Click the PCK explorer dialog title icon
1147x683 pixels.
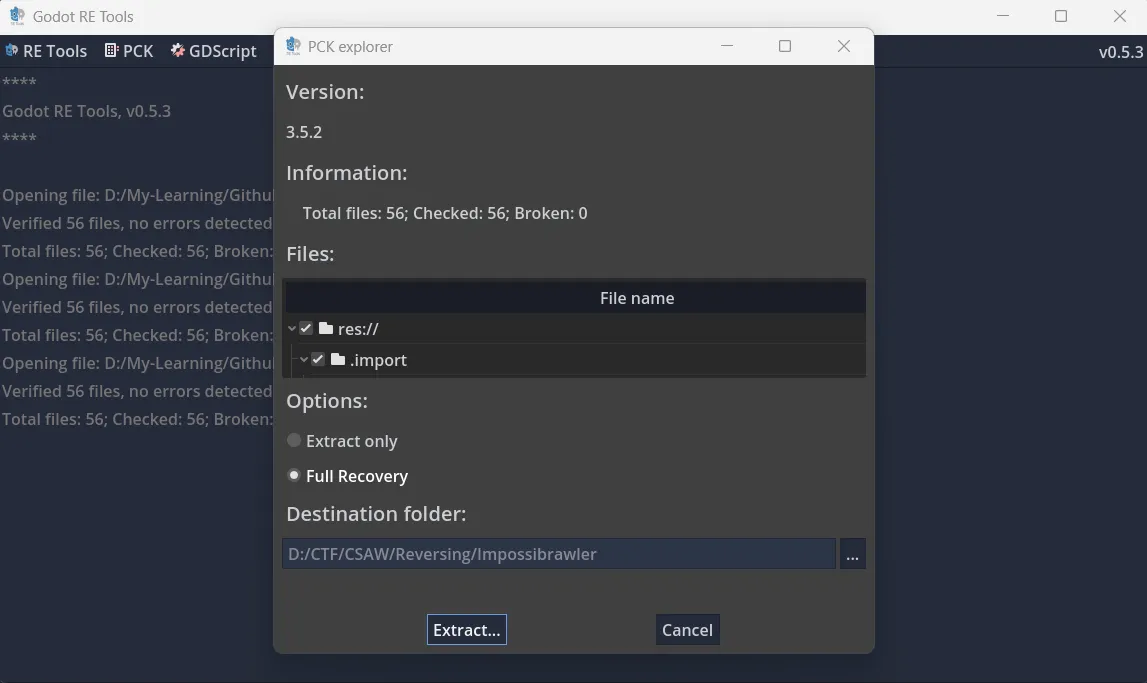[x=293, y=46]
